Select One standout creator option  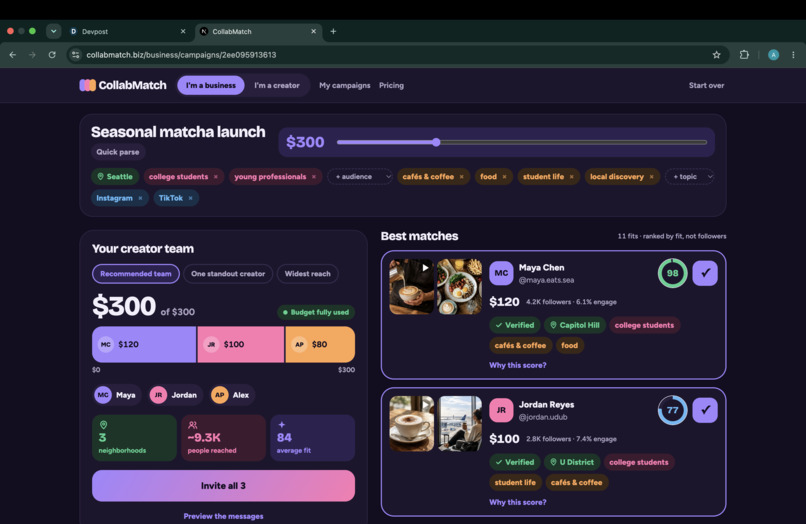(228, 274)
